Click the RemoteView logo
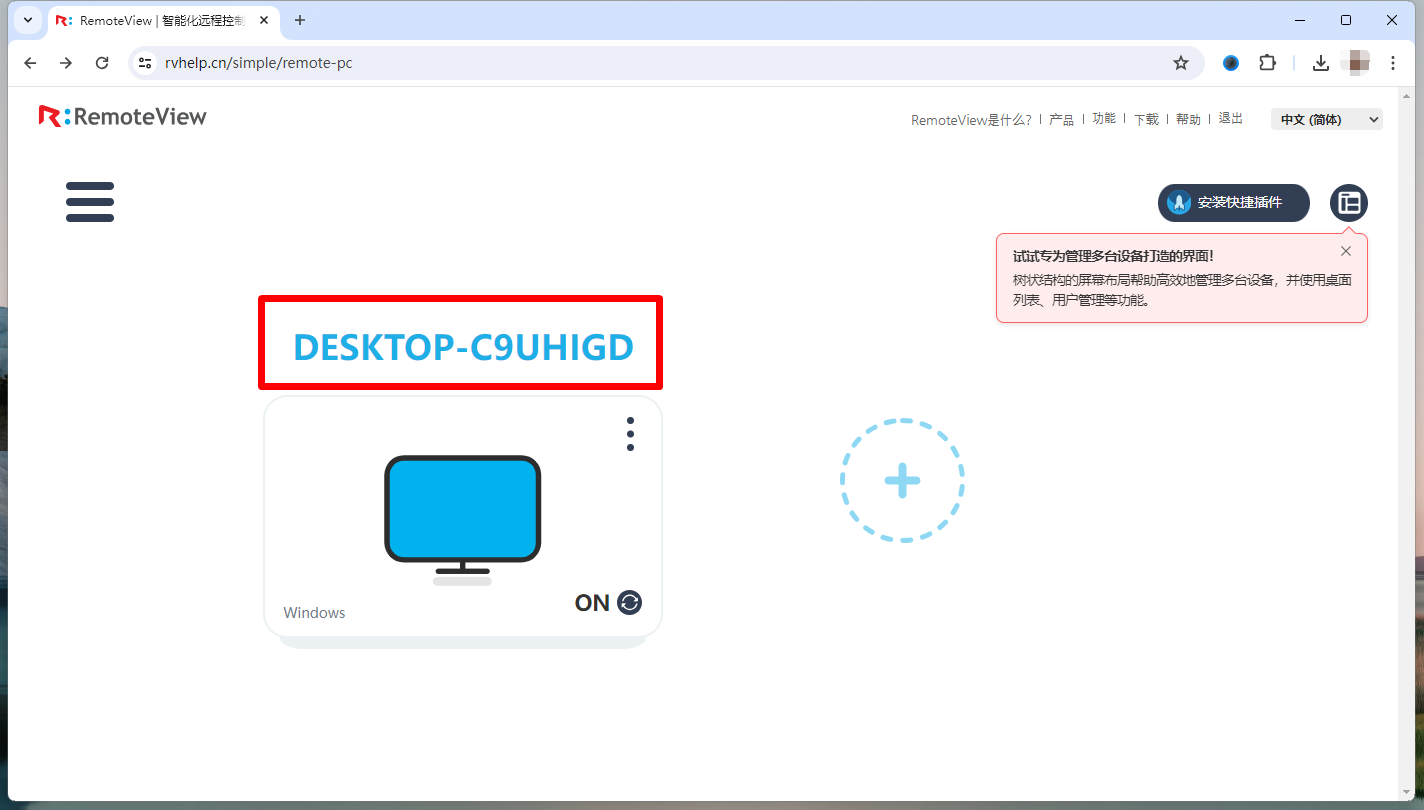Screen dimensions: 1424x810 123,117
